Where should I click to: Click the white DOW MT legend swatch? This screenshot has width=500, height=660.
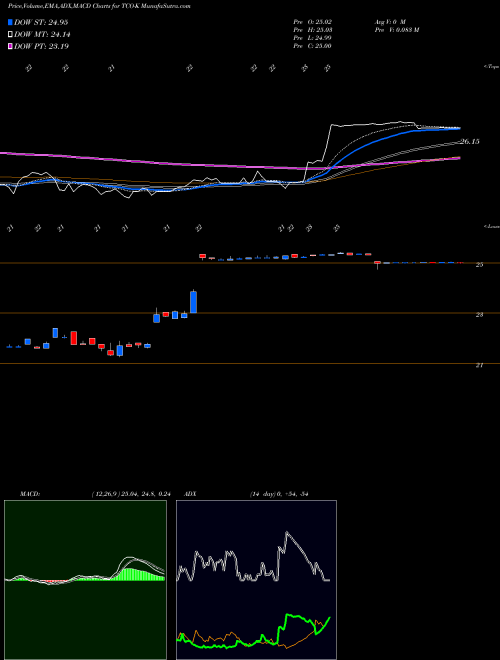point(10,35)
